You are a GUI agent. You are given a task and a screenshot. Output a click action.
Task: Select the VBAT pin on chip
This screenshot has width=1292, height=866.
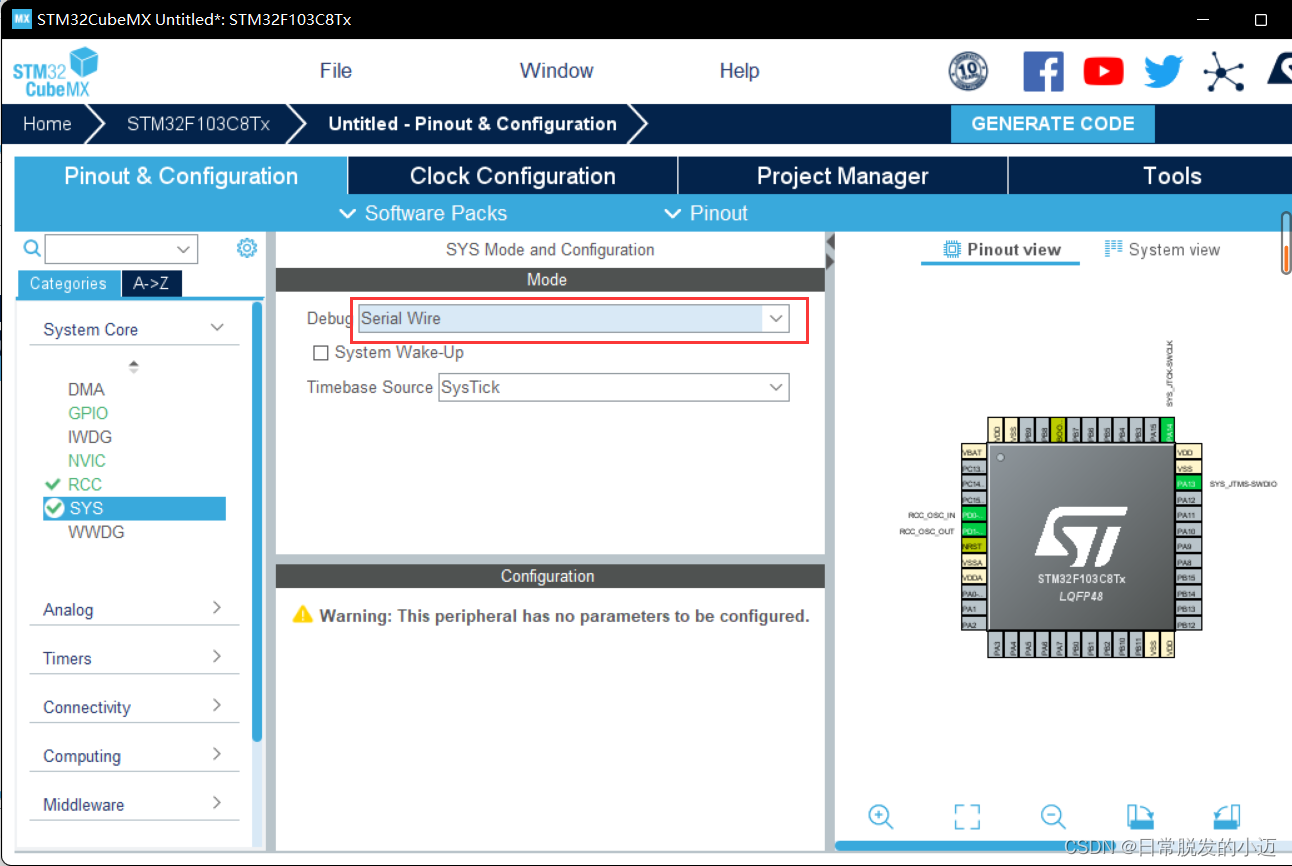974,451
